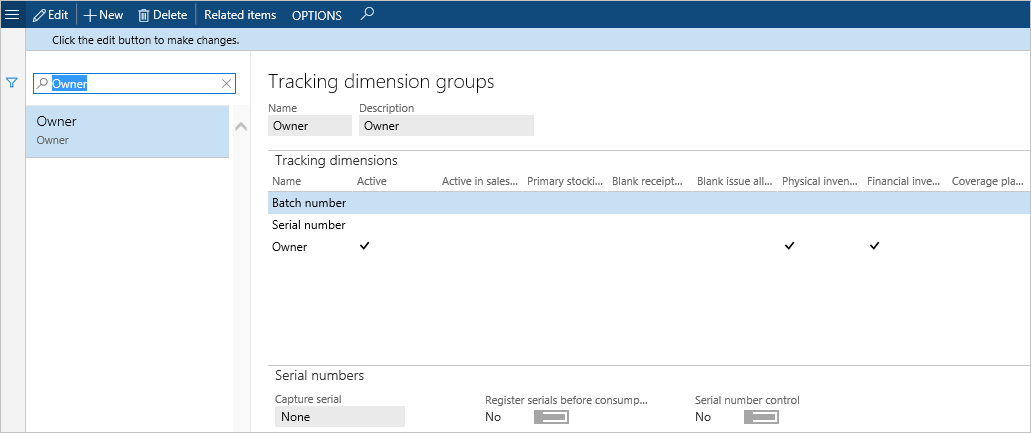This screenshot has height=433, width=1031.
Task: Clear the Owner filter text with X
Action: click(x=226, y=84)
